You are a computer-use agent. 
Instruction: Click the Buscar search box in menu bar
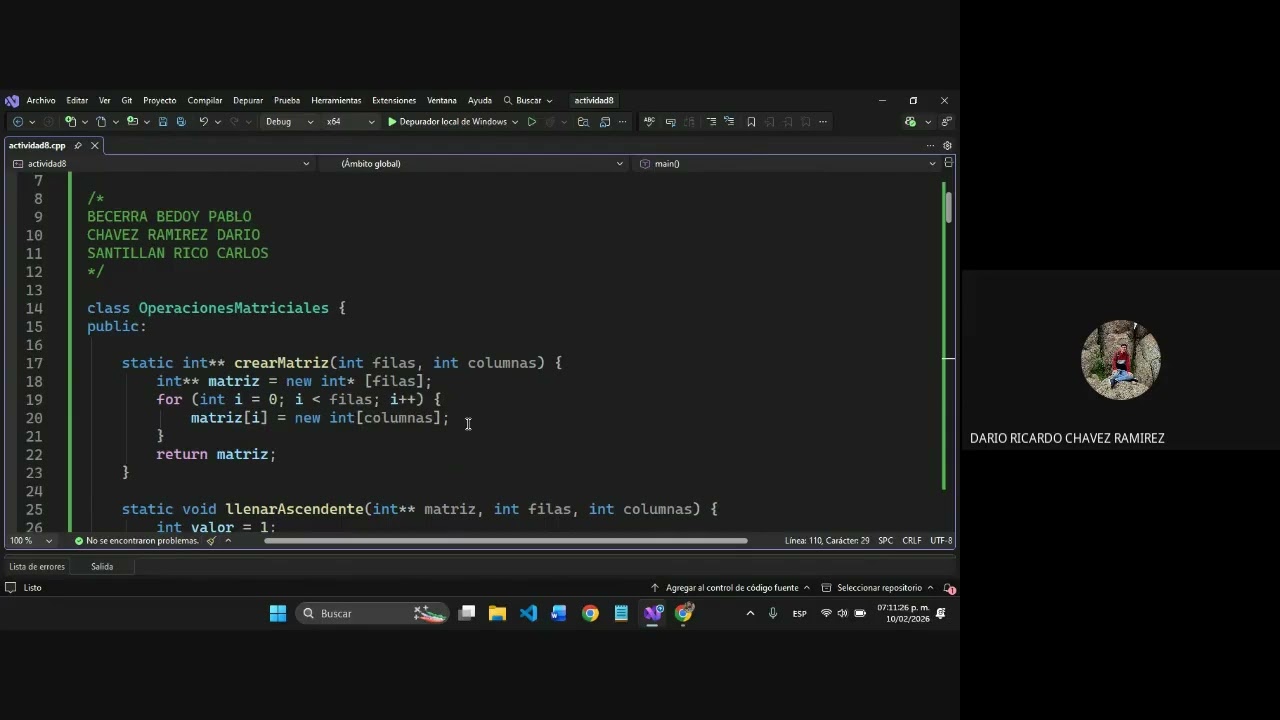point(528,101)
